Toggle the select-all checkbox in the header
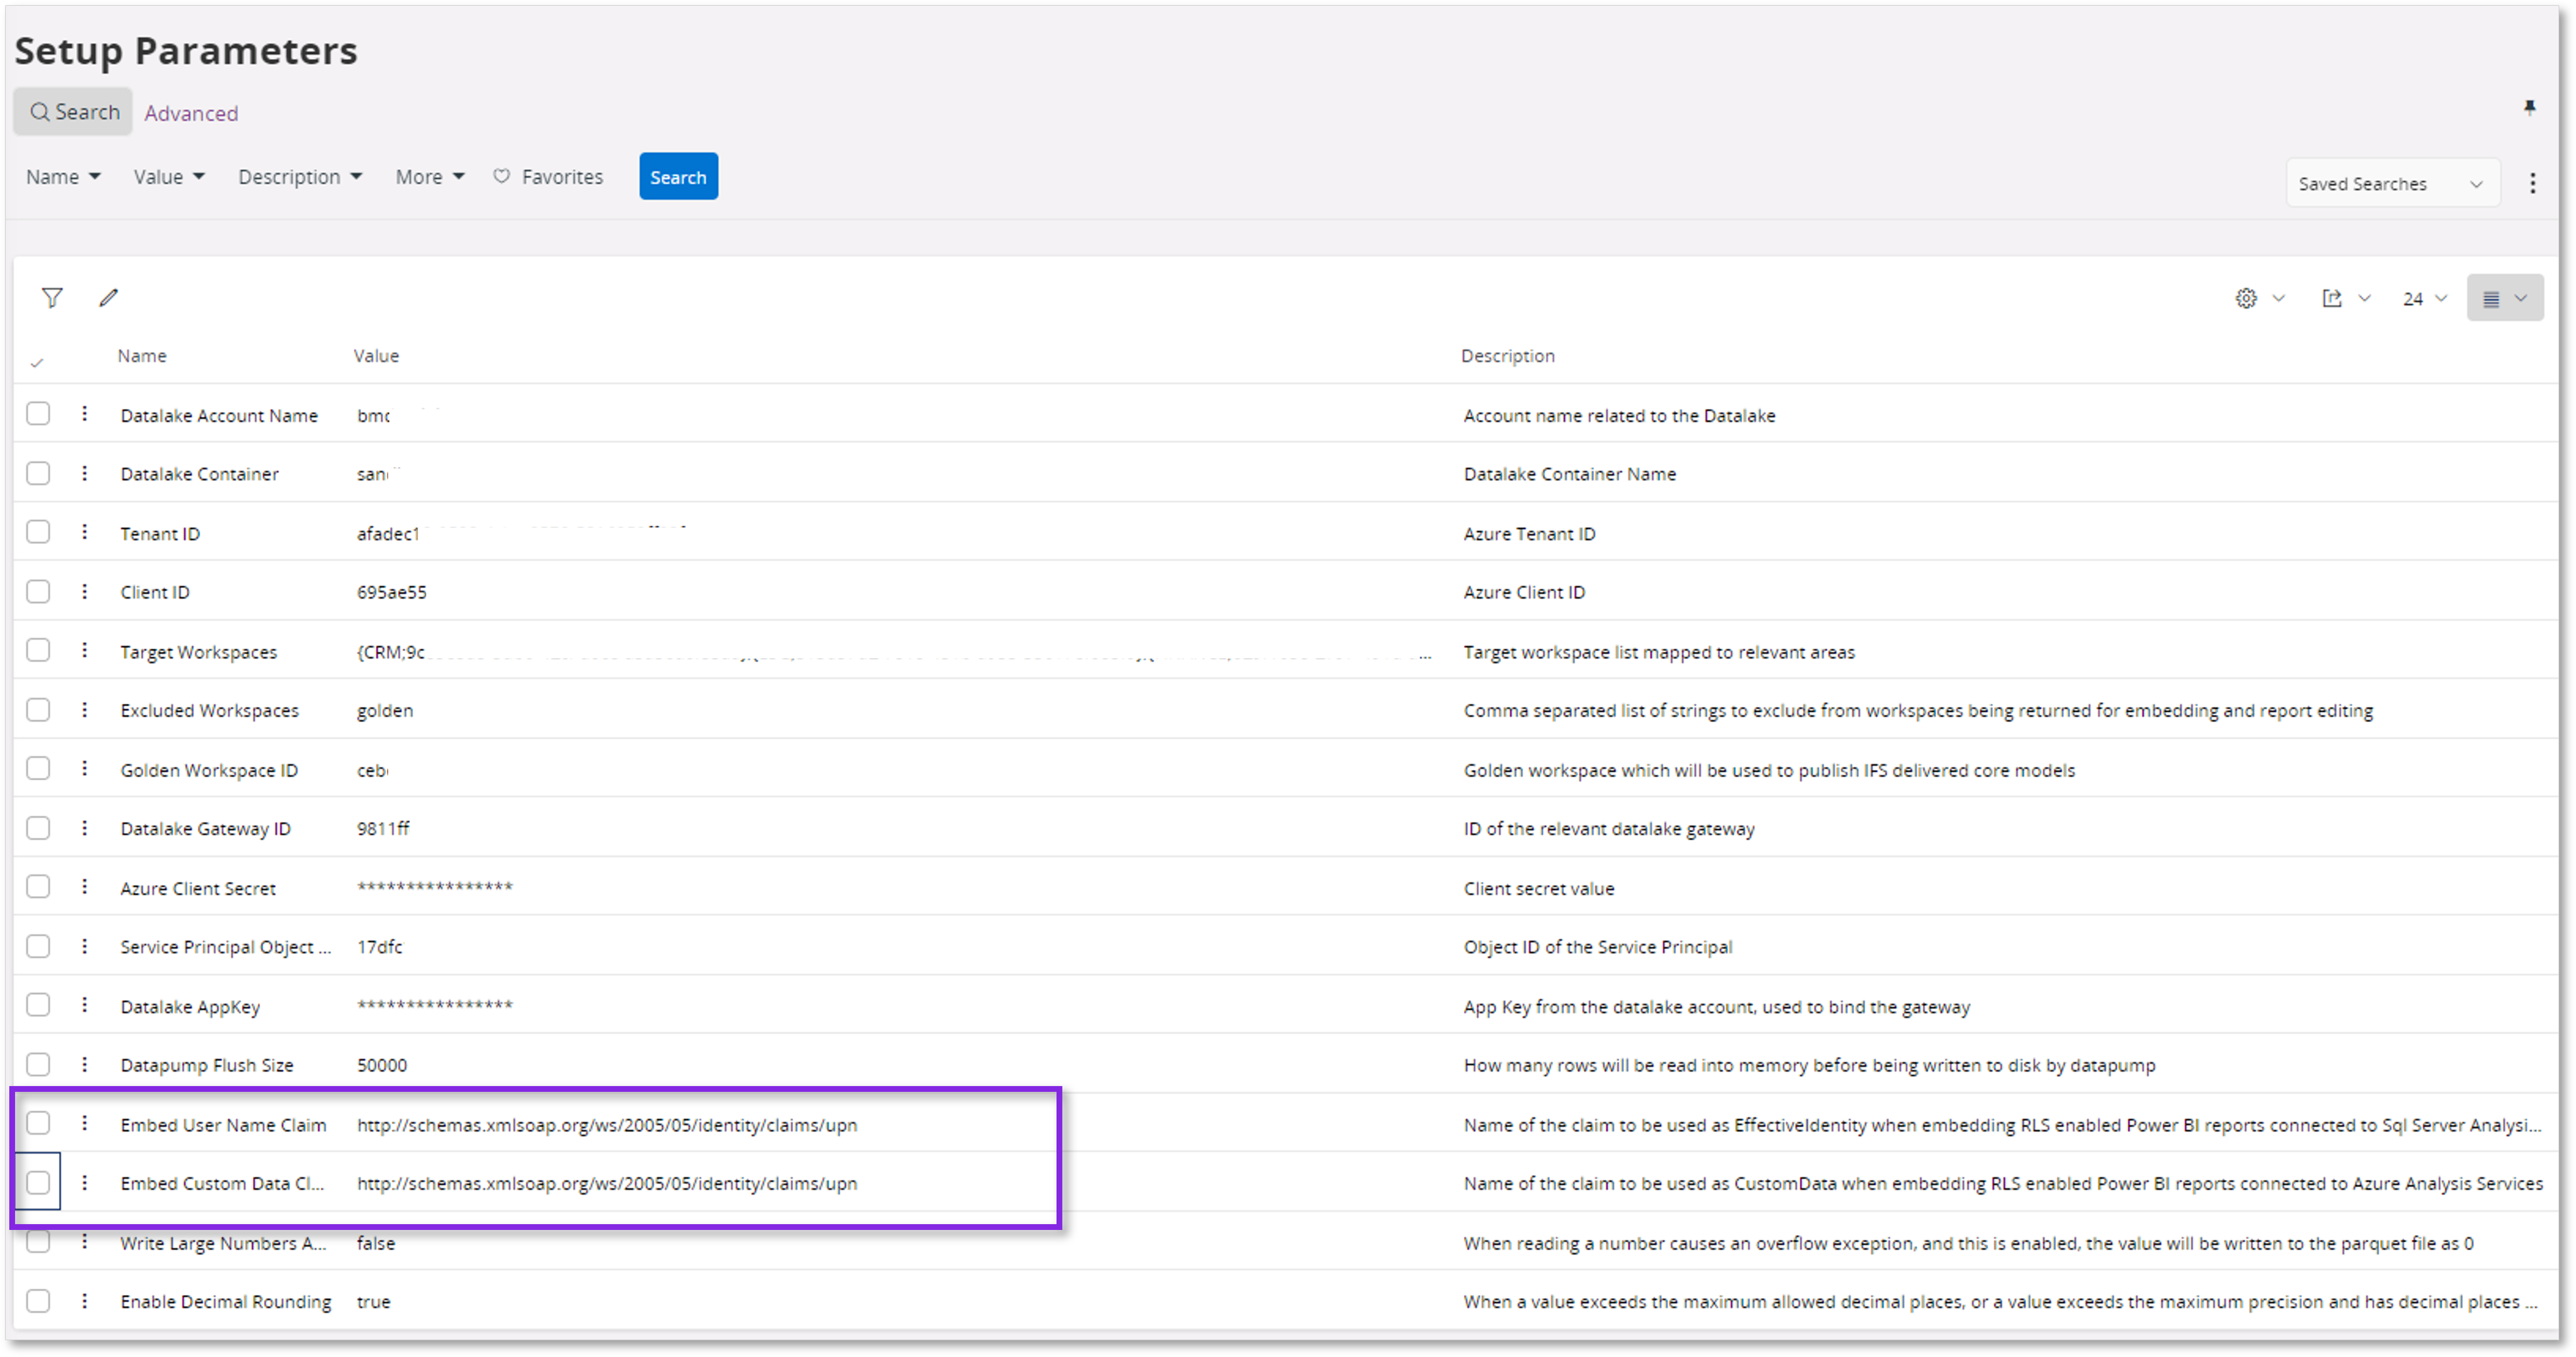 [38, 361]
